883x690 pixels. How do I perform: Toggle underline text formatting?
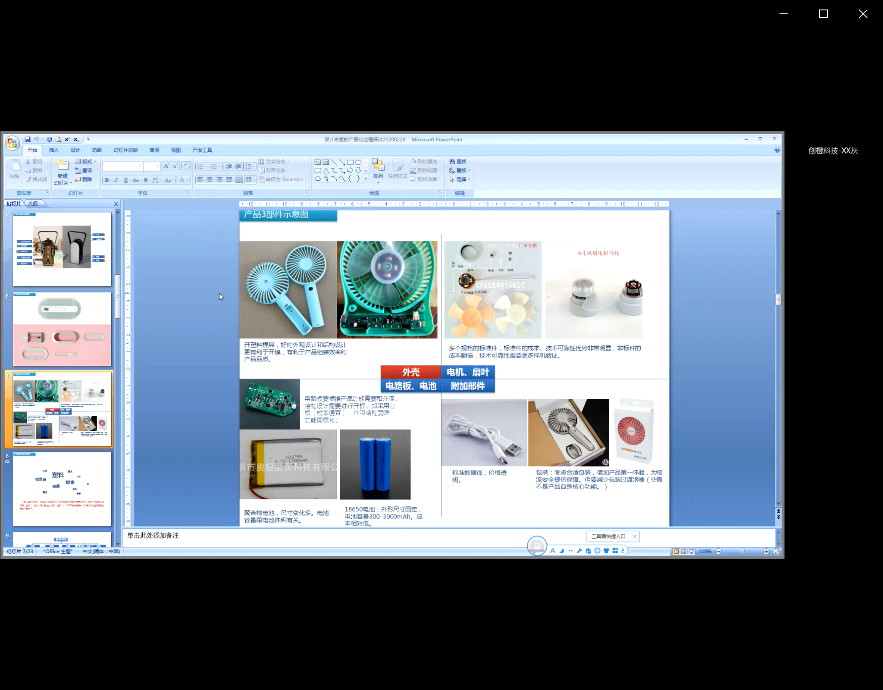point(125,180)
